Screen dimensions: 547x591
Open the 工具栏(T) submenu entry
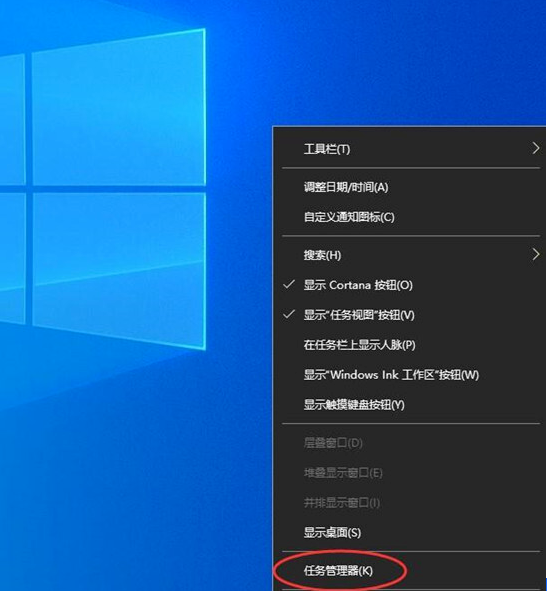tap(410, 149)
